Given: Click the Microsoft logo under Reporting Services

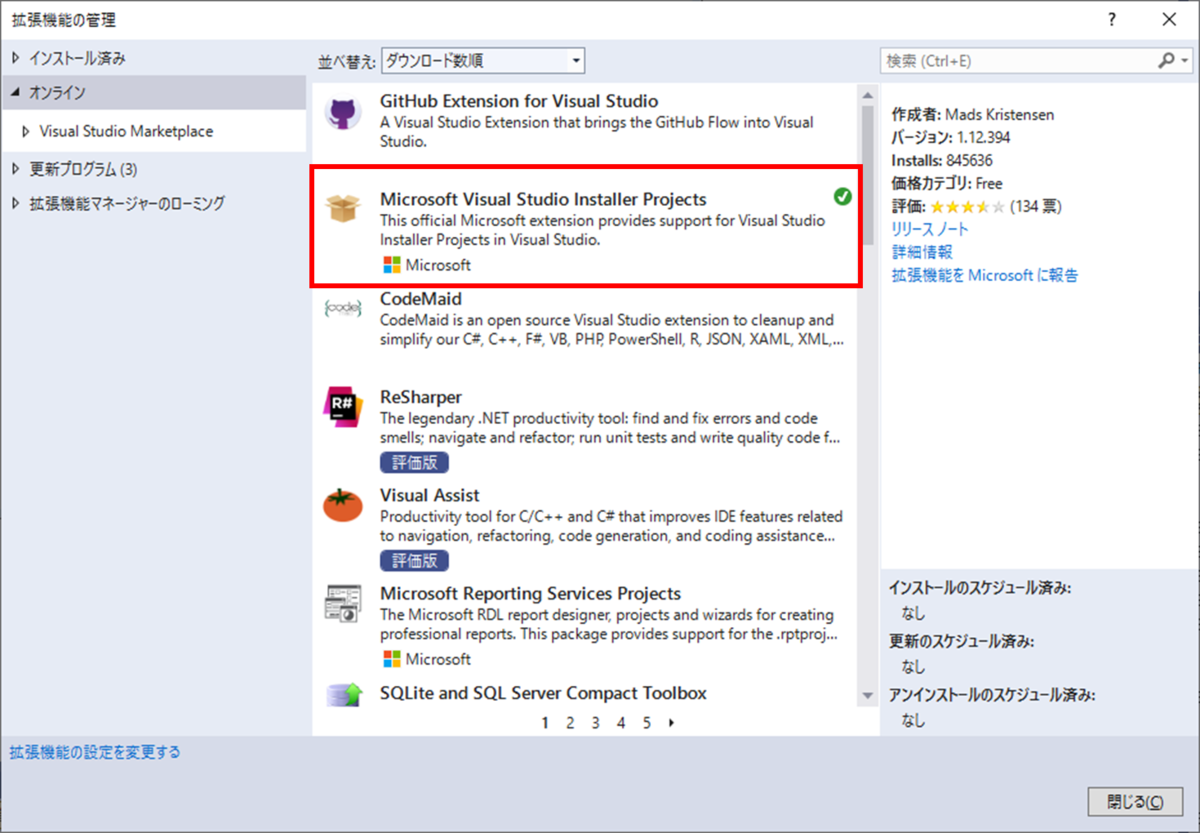Looking at the screenshot, I should pyautogui.click(x=391, y=659).
